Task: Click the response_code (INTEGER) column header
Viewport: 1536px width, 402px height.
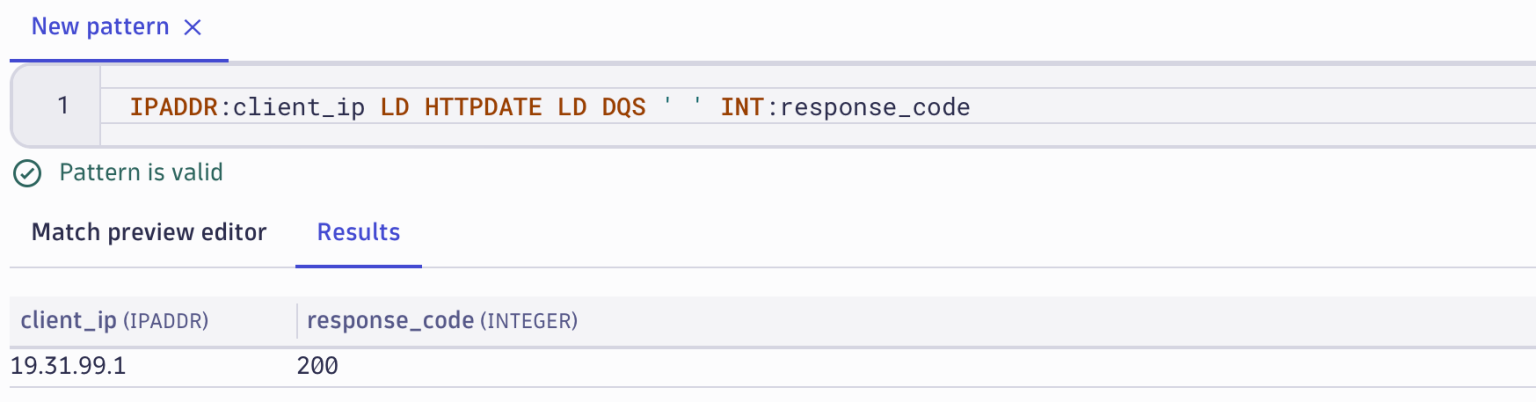Action: tap(441, 321)
